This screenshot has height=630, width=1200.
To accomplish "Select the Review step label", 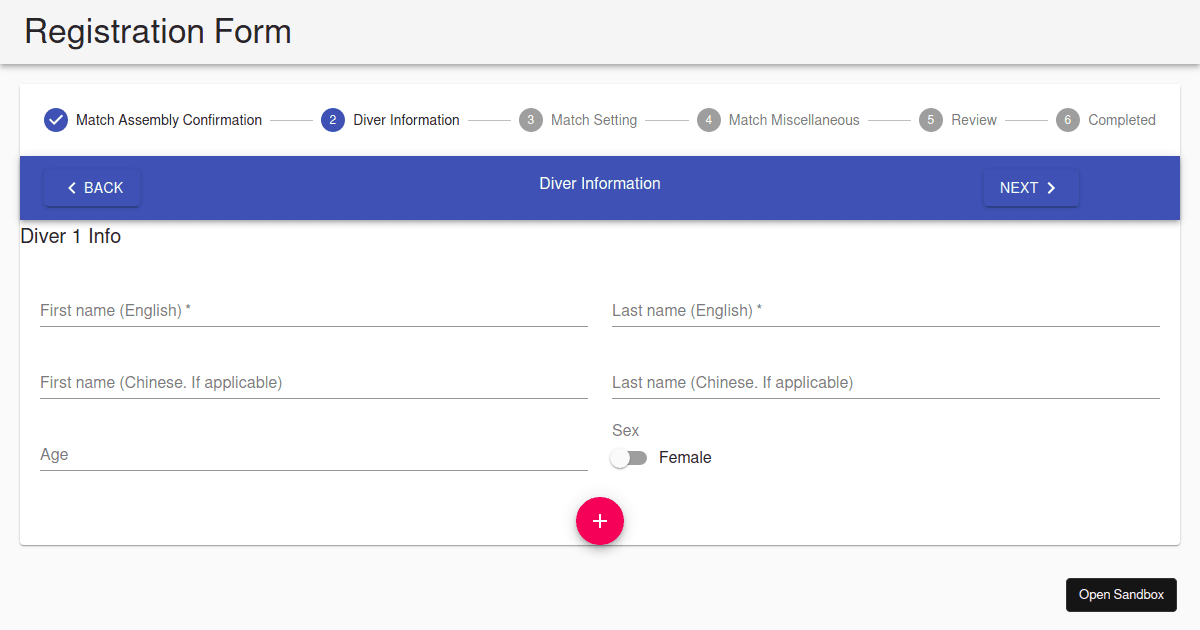I will (975, 120).
